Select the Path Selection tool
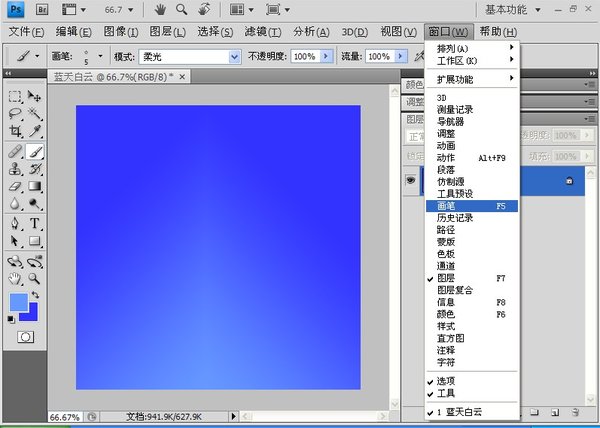 (15, 241)
